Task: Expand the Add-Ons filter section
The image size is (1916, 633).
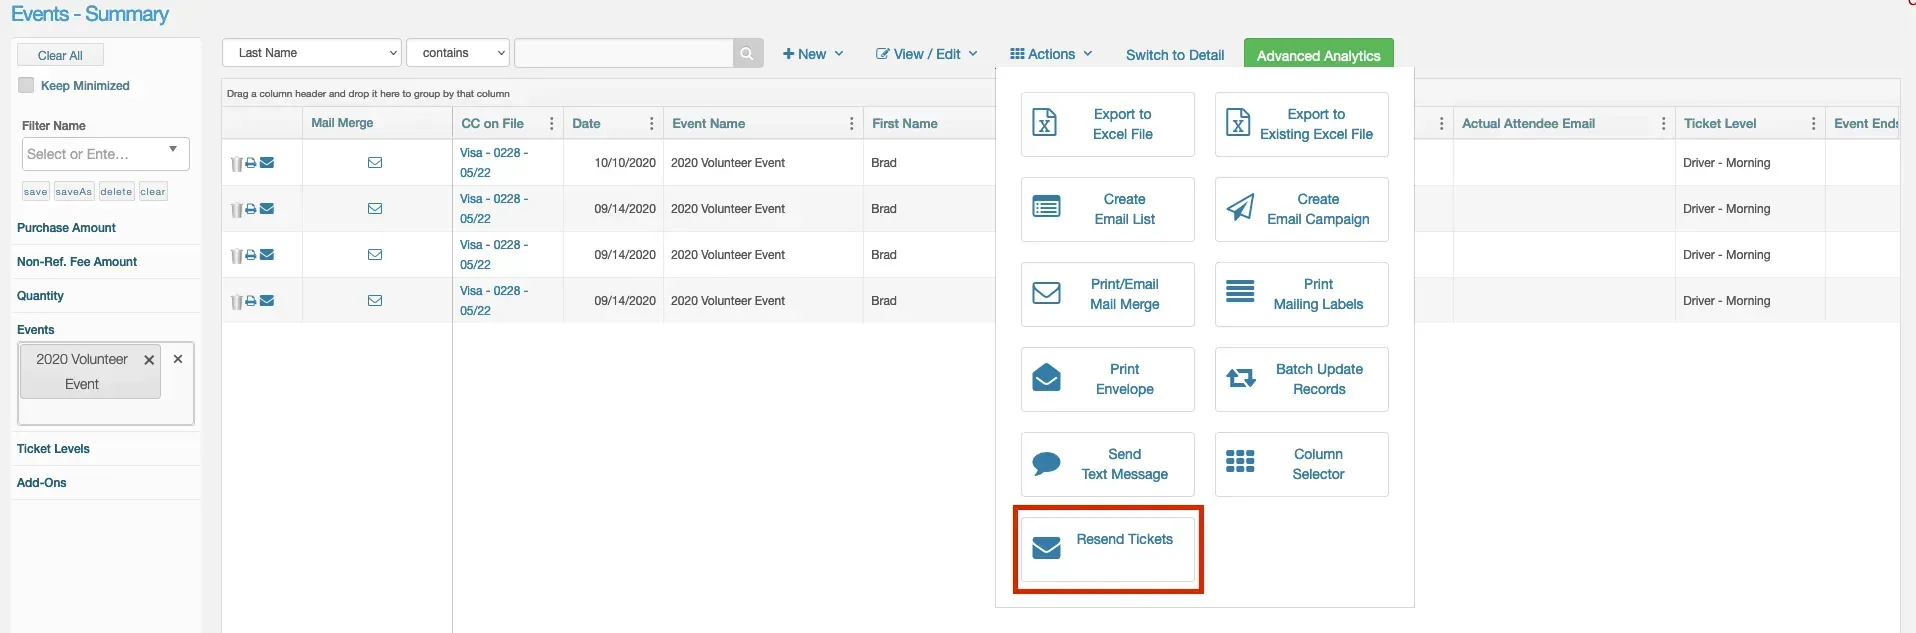Action: point(42,483)
